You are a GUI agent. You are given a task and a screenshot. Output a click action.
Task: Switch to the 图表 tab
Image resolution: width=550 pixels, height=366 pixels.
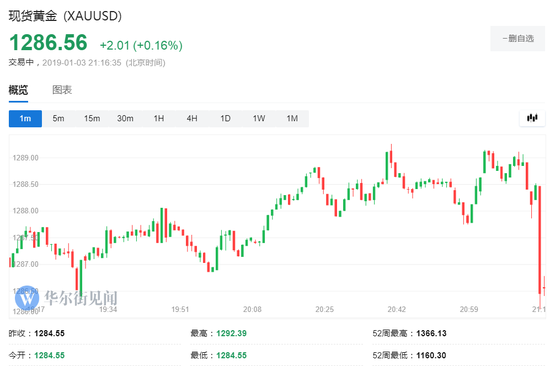point(62,90)
